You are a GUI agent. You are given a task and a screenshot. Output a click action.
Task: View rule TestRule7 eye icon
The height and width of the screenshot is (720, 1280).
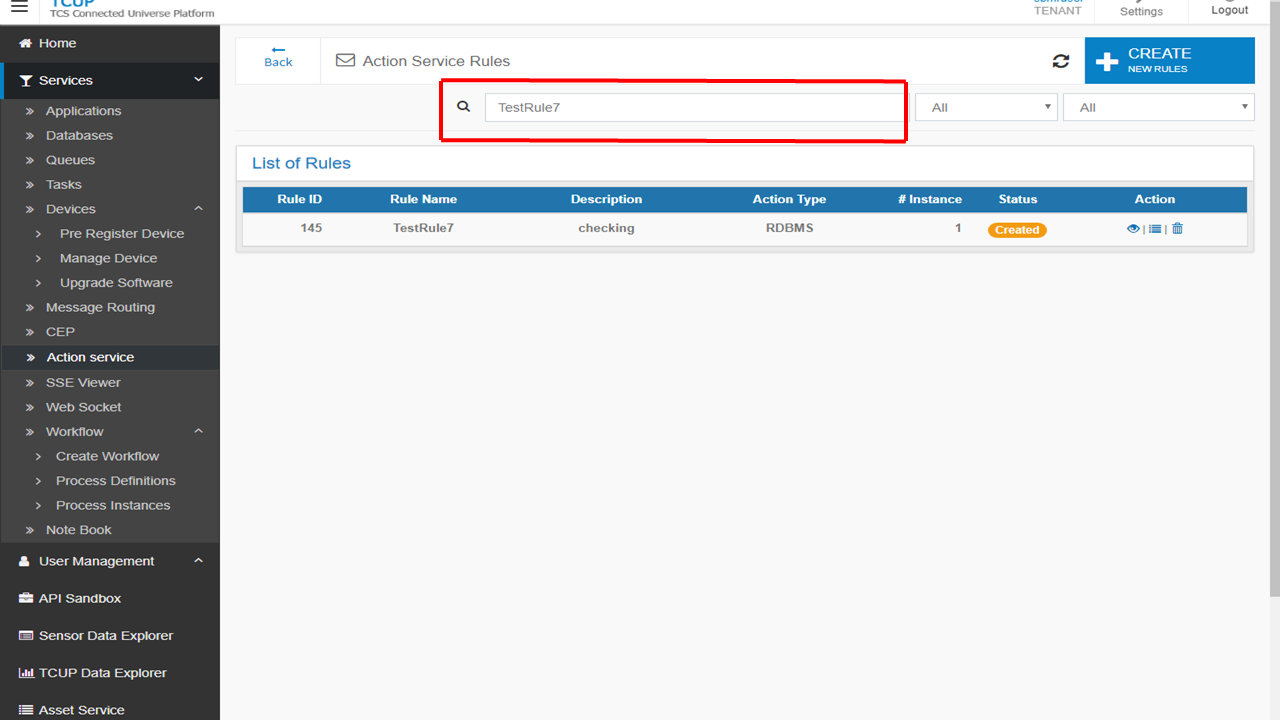1133,229
